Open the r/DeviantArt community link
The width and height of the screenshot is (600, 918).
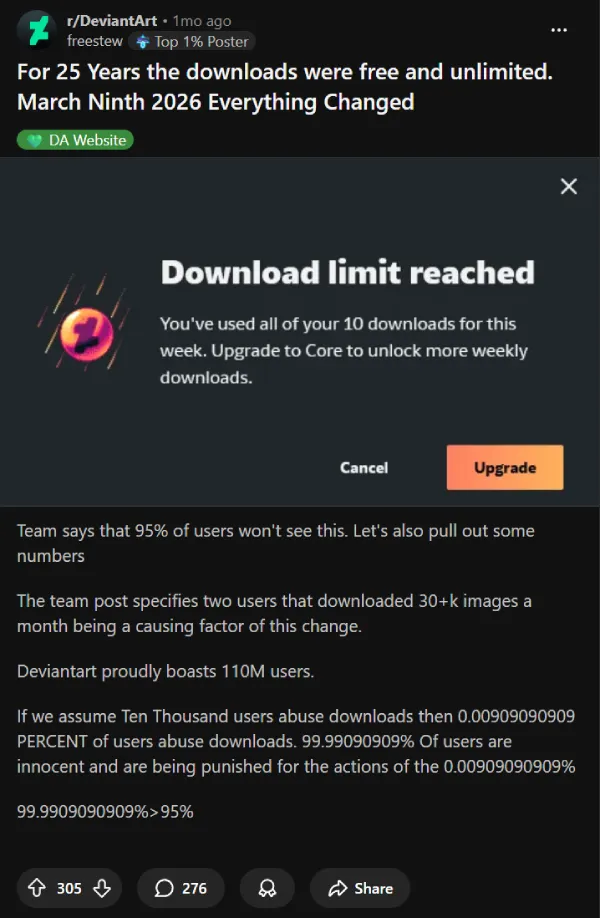point(112,21)
